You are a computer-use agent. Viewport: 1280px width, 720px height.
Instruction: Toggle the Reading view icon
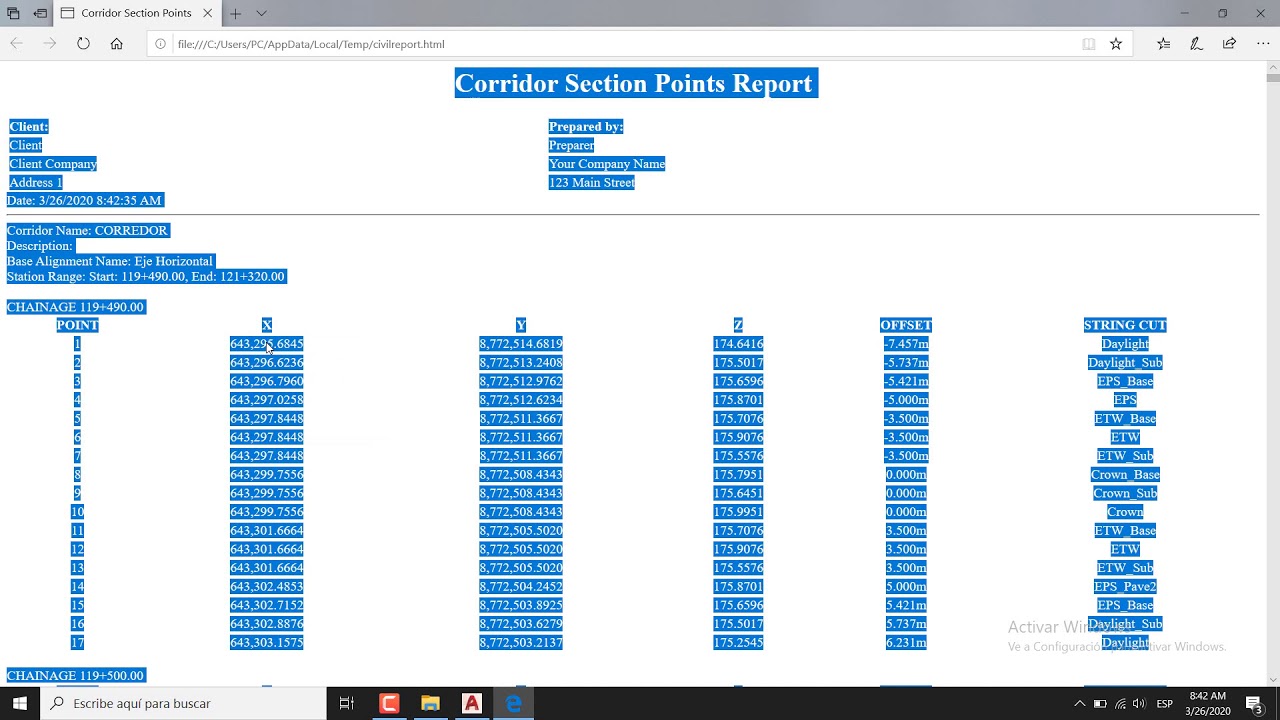pyautogui.click(x=1089, y=44)
